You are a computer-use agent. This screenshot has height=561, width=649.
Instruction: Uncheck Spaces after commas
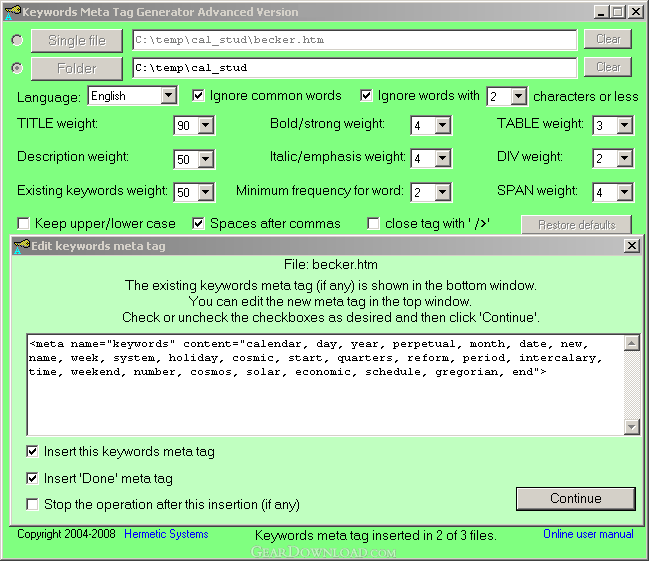[x=198, y=224]
